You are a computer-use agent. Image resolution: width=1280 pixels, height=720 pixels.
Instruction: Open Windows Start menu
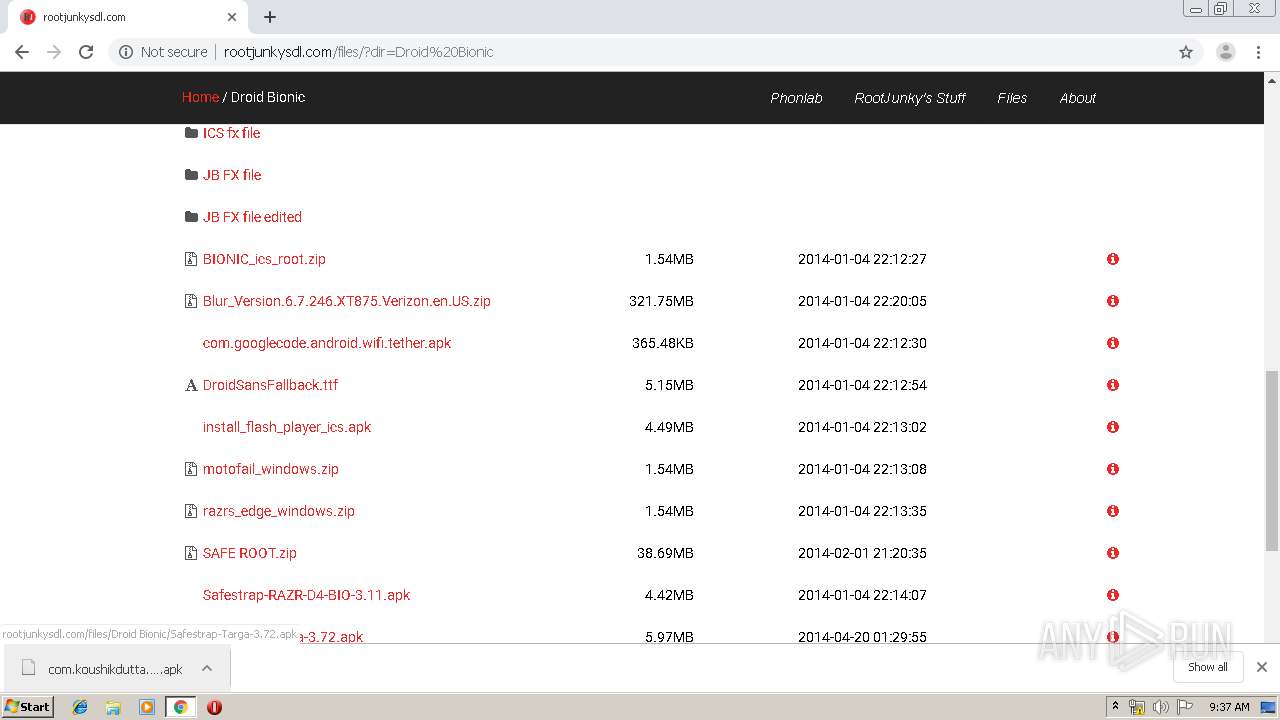tap(27, 707)
